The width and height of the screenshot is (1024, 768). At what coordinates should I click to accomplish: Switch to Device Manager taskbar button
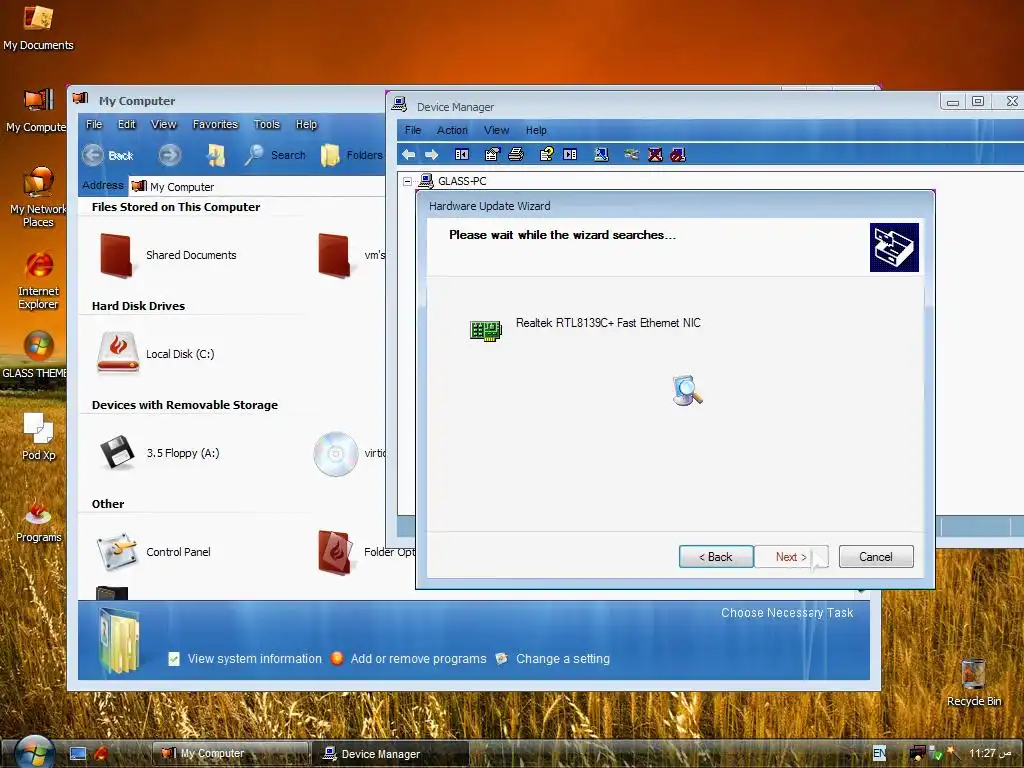pos(391,754)
